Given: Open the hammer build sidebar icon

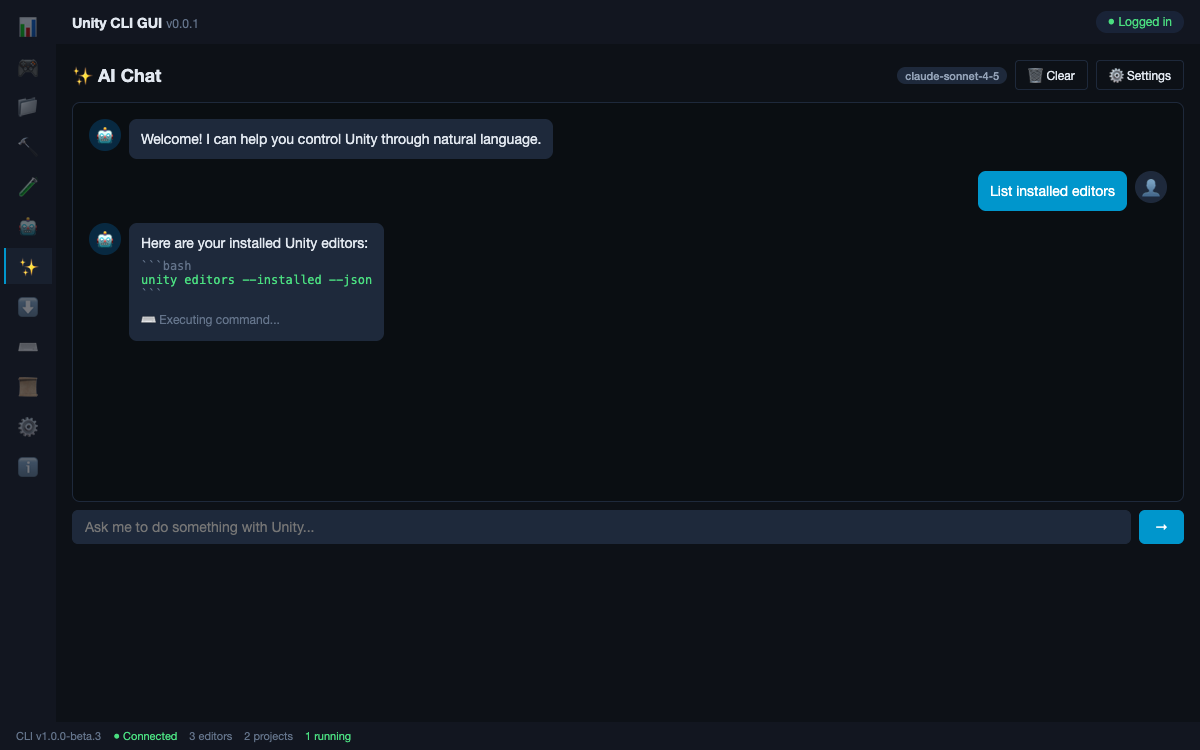Looking at the screenshot, I should (x=28, y=147).
